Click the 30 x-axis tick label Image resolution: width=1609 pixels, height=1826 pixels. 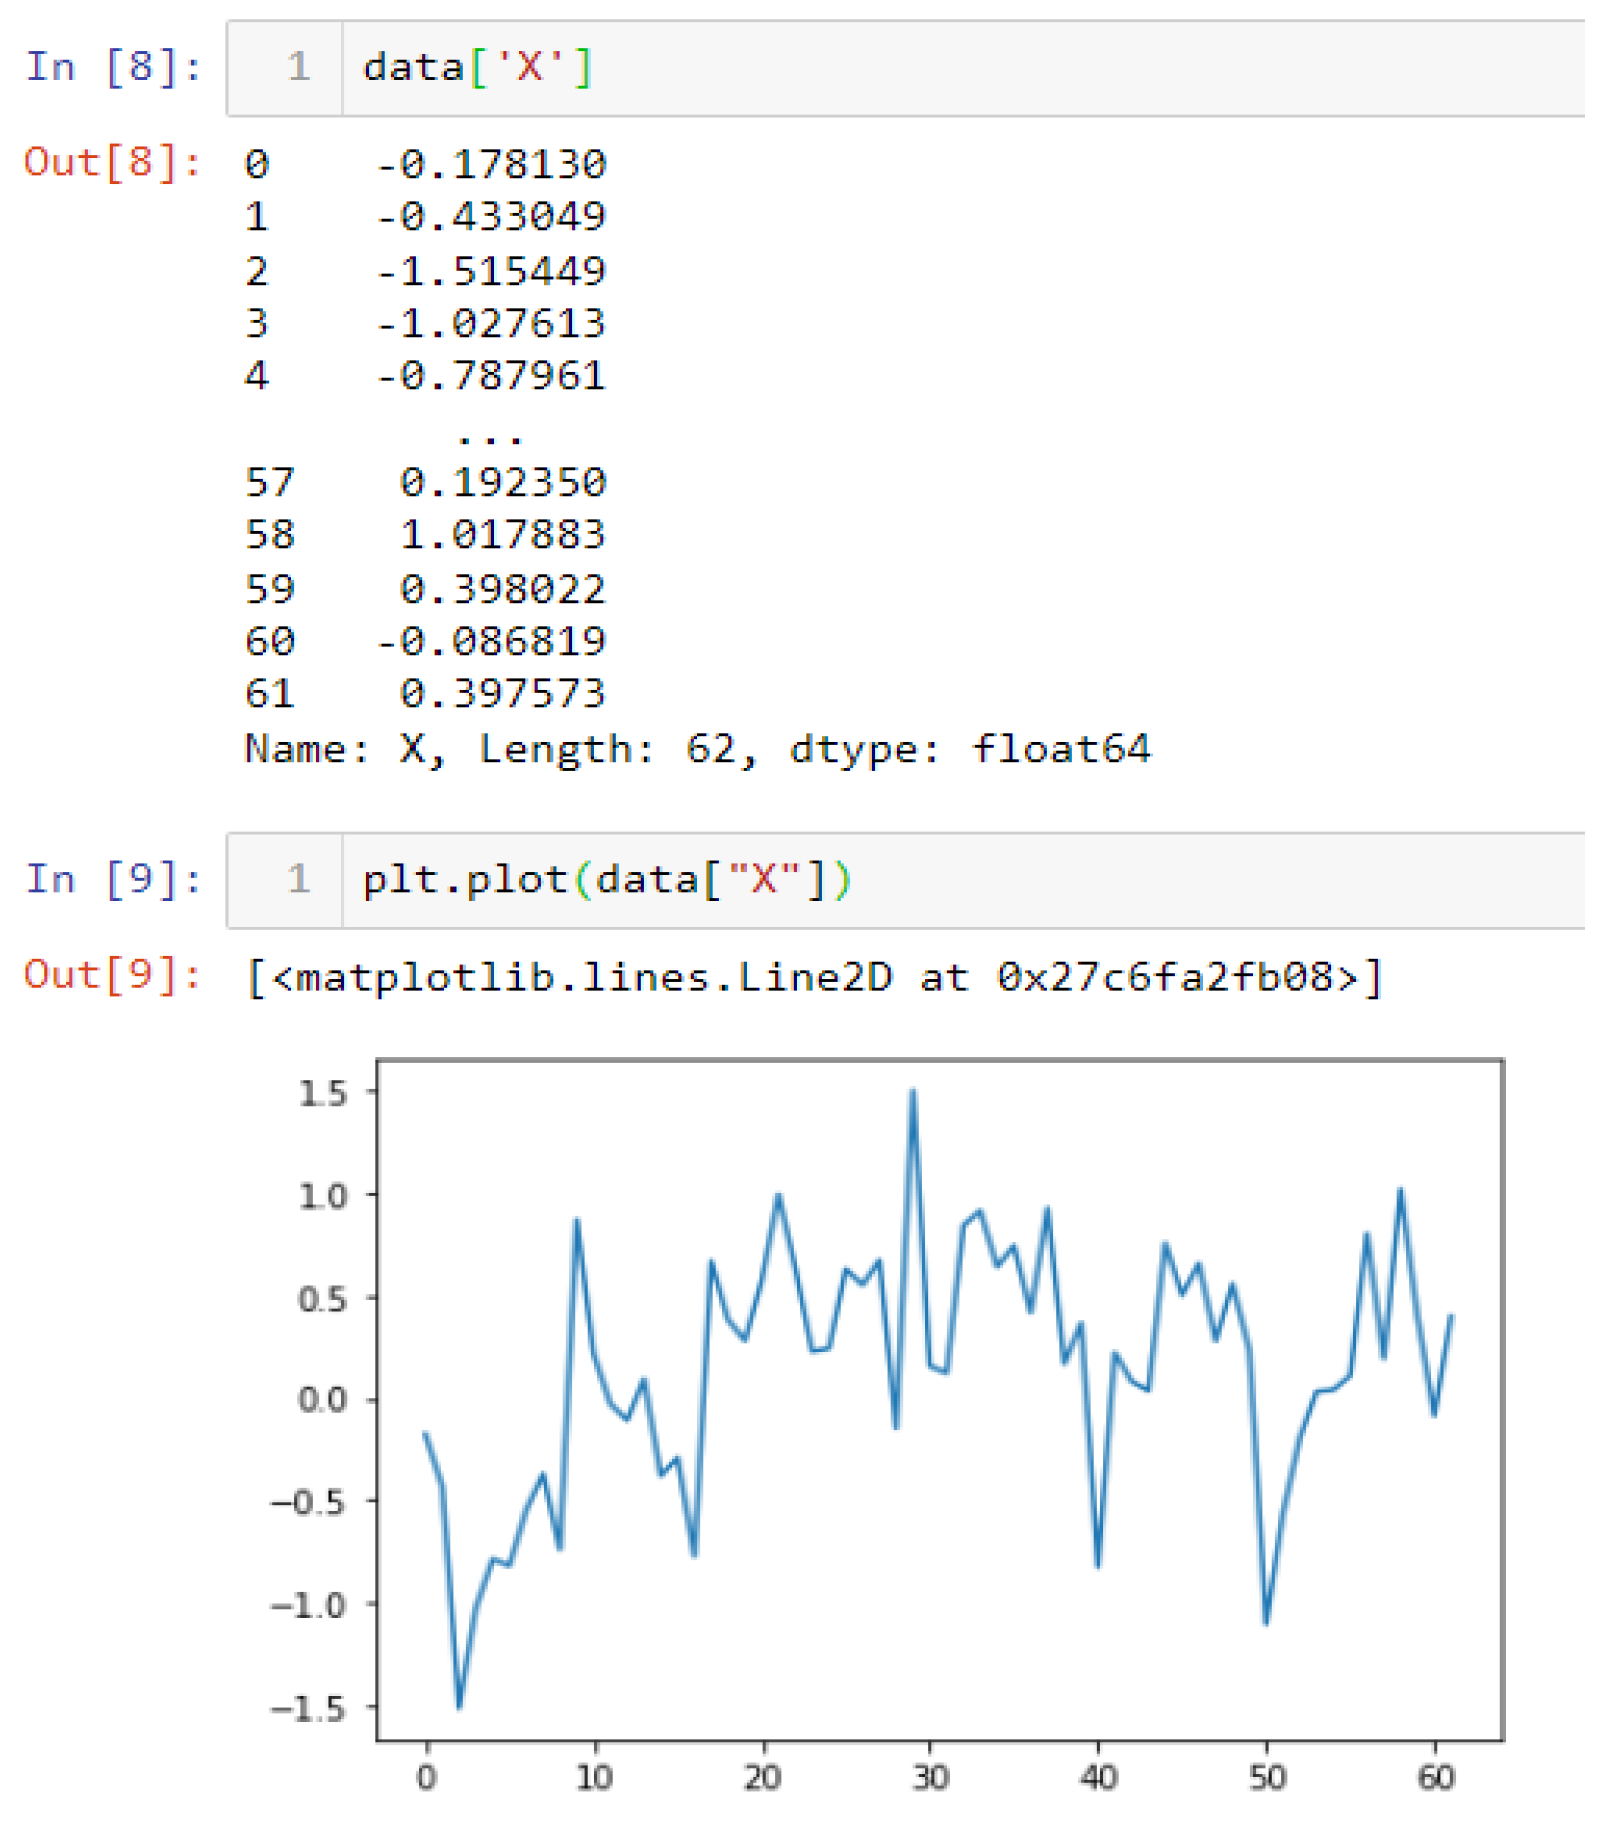click(930, 1777)
